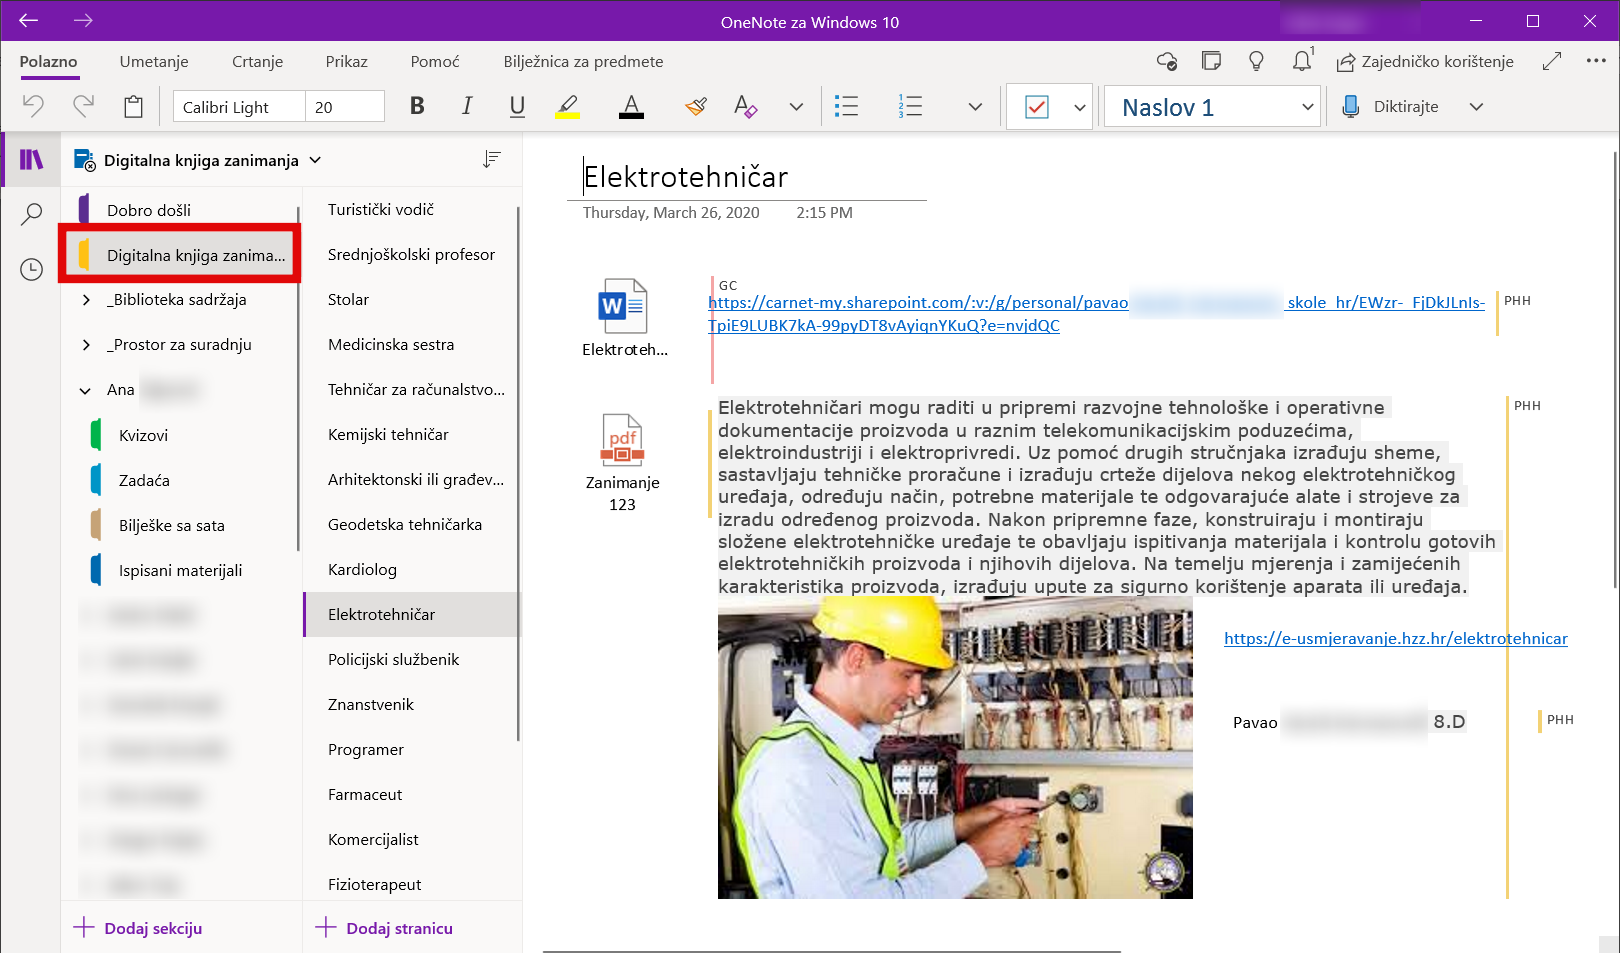Click the electrician photo
Image resolution: width=1620 pixels, height=953 pixels.
click(955, 747)
